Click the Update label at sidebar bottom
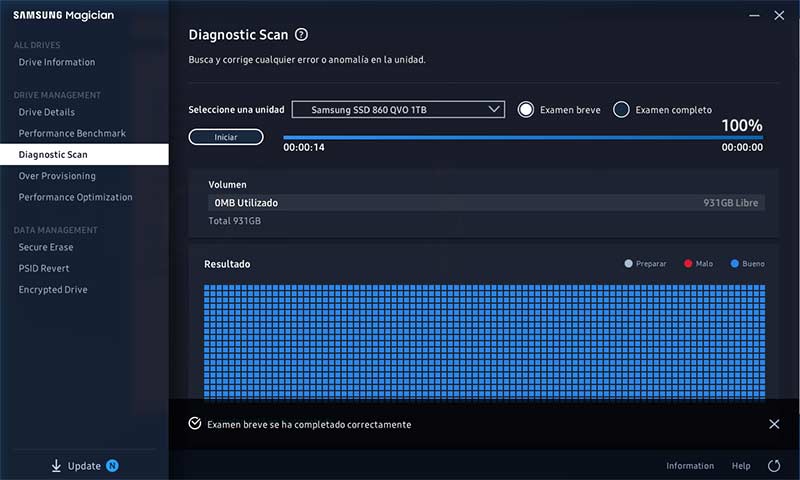Viewport: 800px width, 480px height. click(x=84, y=466)
